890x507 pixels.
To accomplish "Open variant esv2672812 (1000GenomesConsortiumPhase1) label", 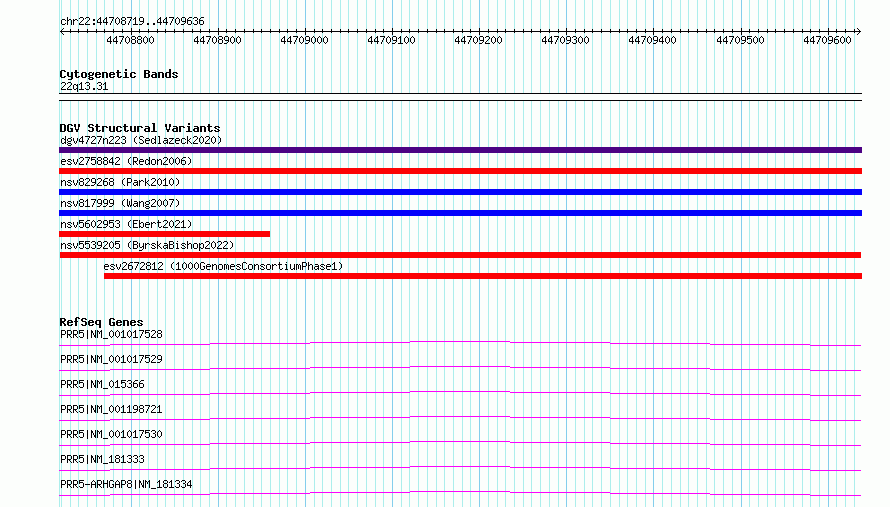I will 223,266.
